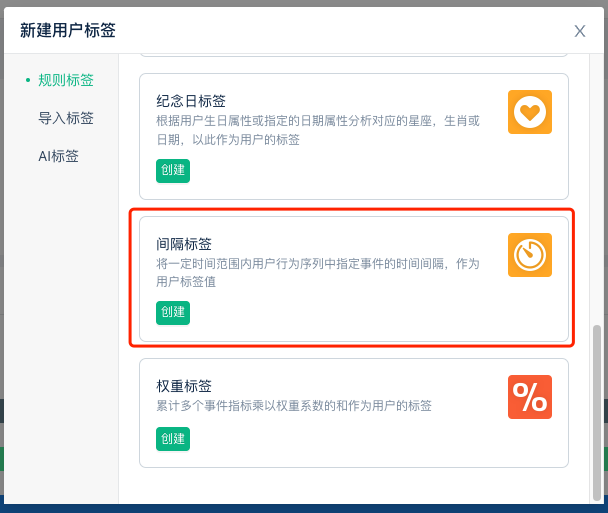
Task: Click the 纪念日标签 description text
Action: (x=318, y=130)
